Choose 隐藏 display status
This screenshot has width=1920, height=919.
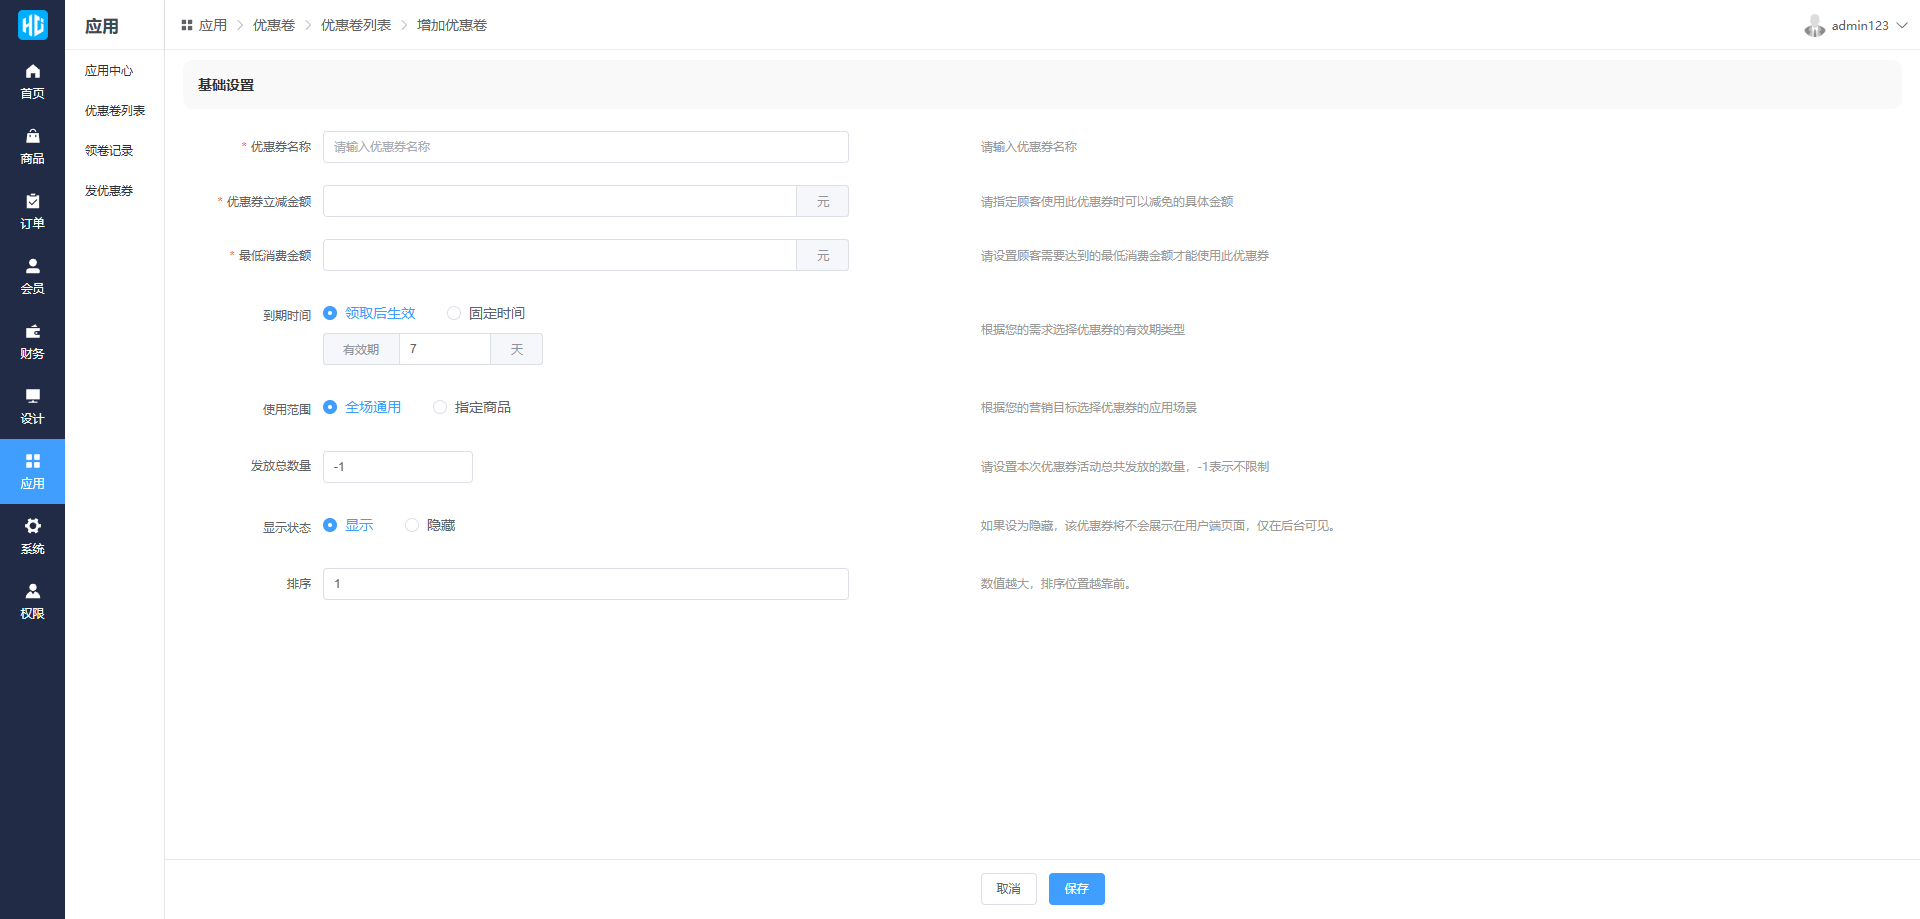point(412,525)
